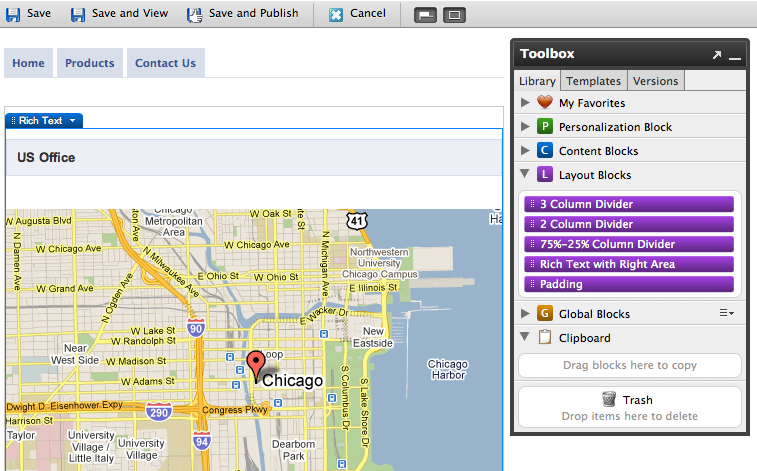Click the Trash can icon
757x471 pixels.
tap(609, 399)
